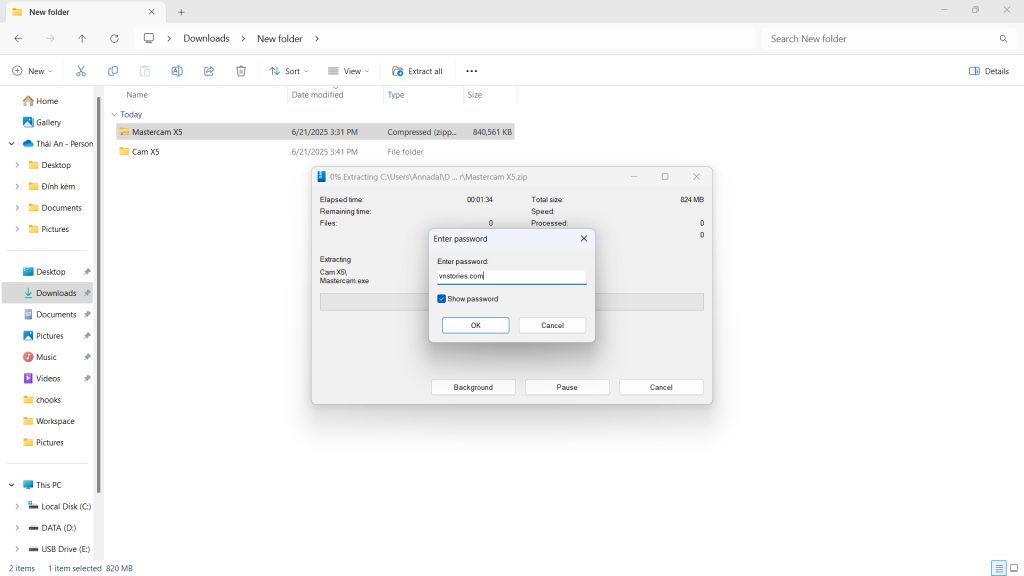
Task: Click the search magnifier icon
Action: tap(1003, 39)
